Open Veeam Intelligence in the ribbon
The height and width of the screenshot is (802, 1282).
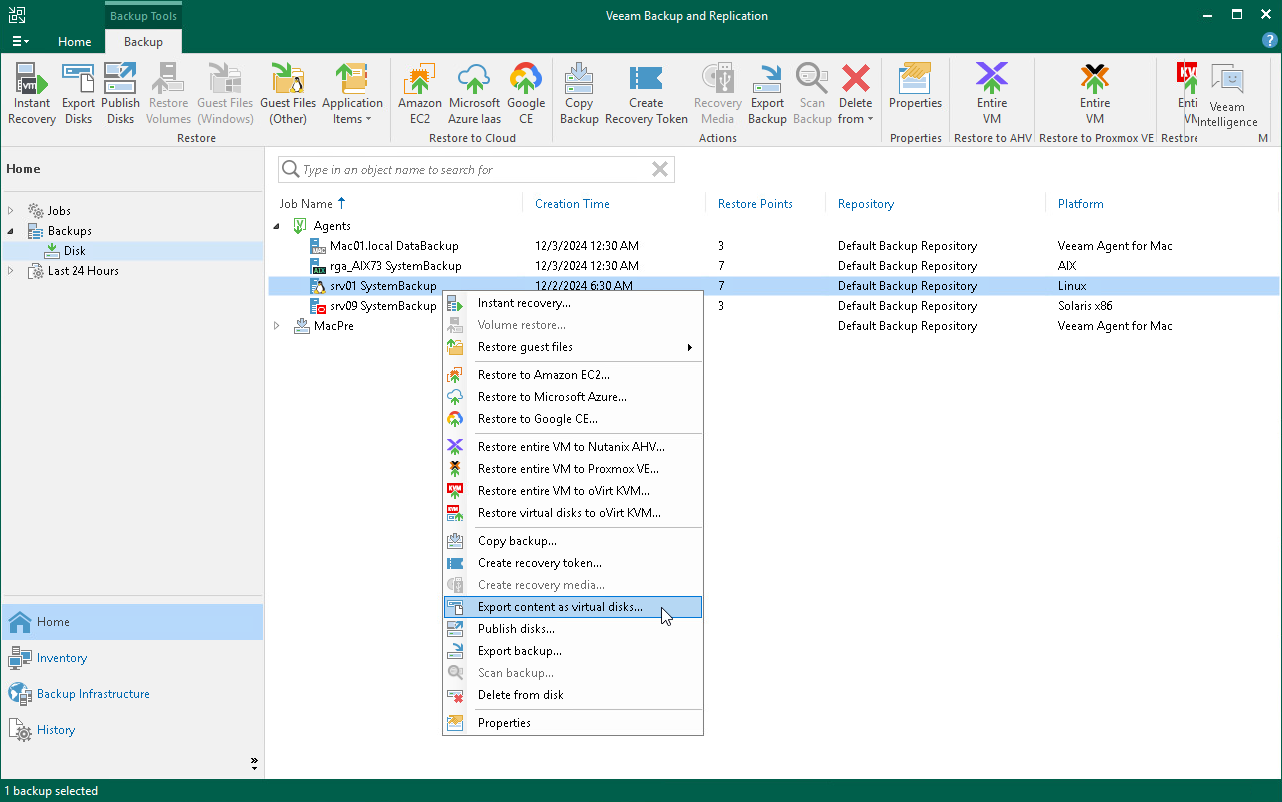[1227, 96]
